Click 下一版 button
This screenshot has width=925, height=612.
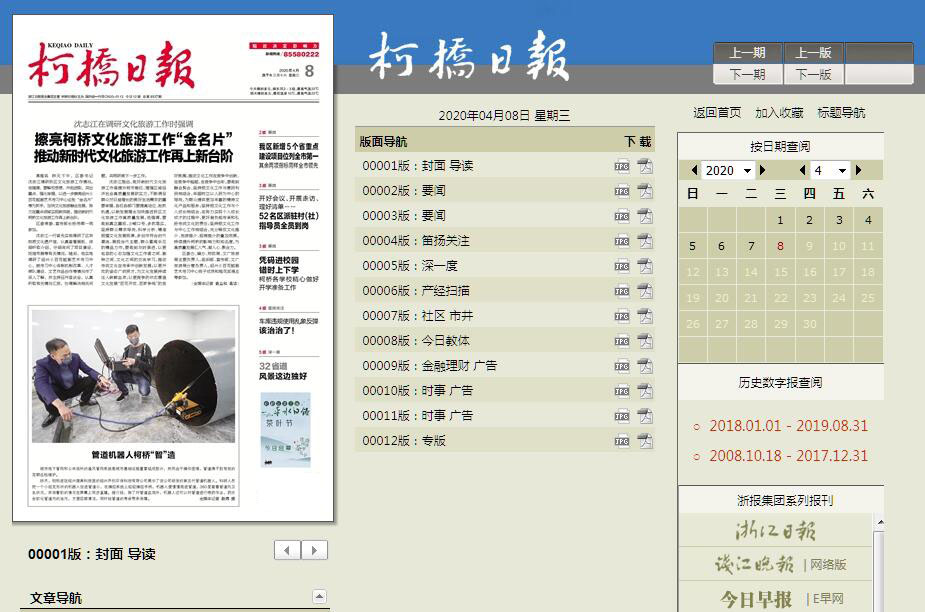[x=813, y=74]
